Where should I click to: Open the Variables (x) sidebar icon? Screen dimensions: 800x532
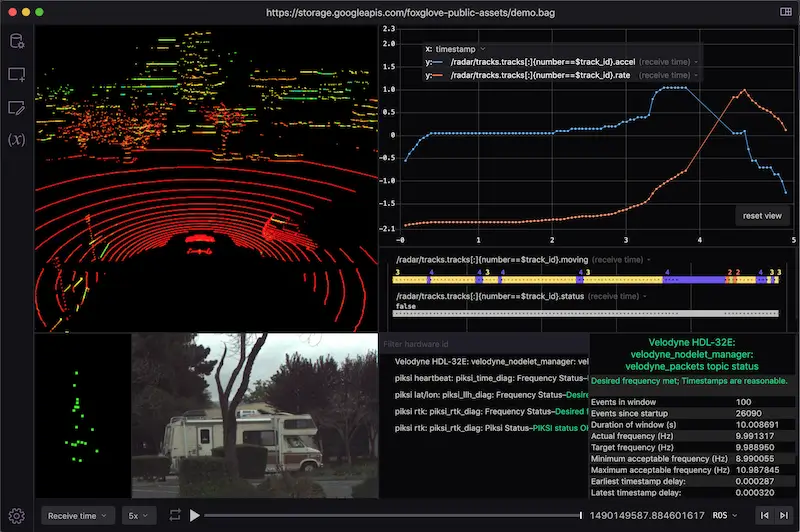tap(16, 140)
